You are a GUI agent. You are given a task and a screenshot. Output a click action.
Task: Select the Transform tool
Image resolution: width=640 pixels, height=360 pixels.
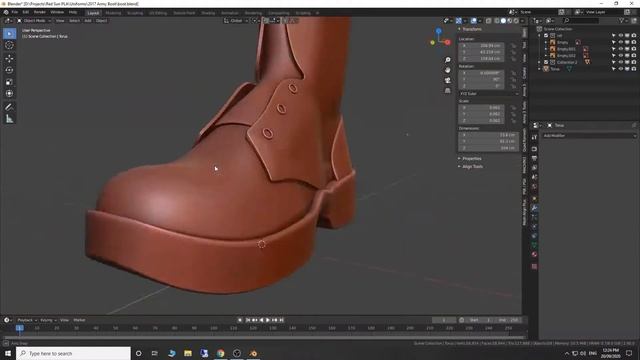9,94
